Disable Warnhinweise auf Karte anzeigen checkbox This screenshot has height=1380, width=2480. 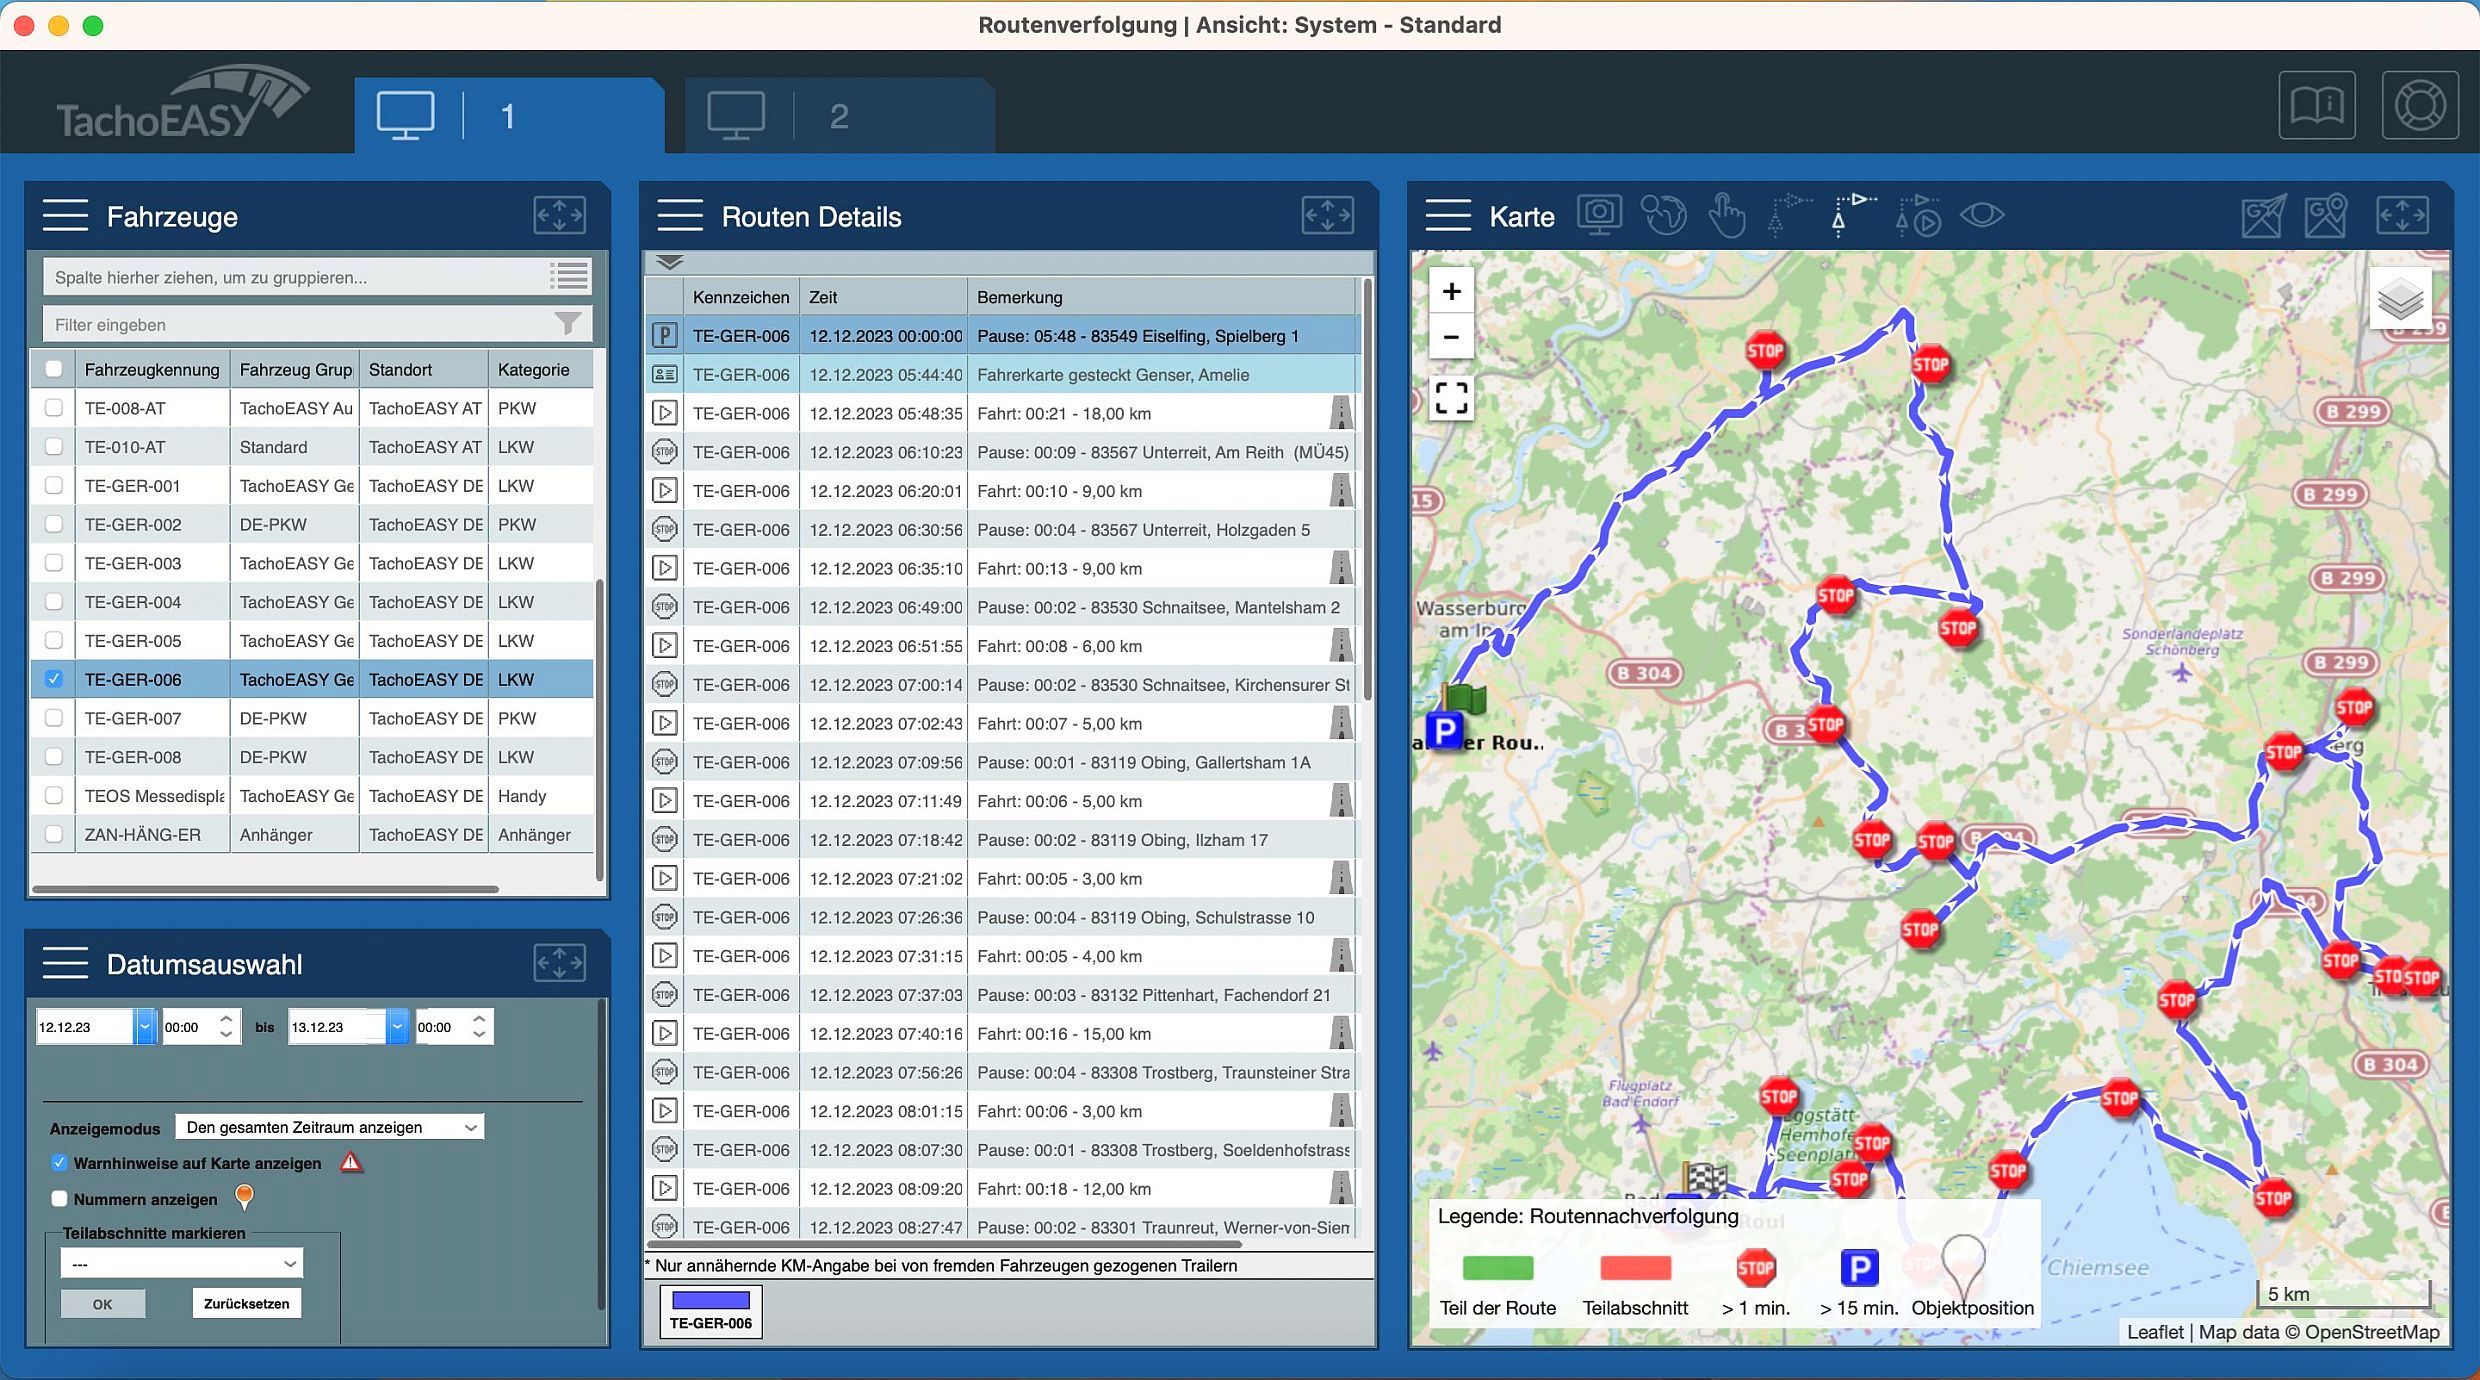pyautogui.click(x=59, y=1162)
